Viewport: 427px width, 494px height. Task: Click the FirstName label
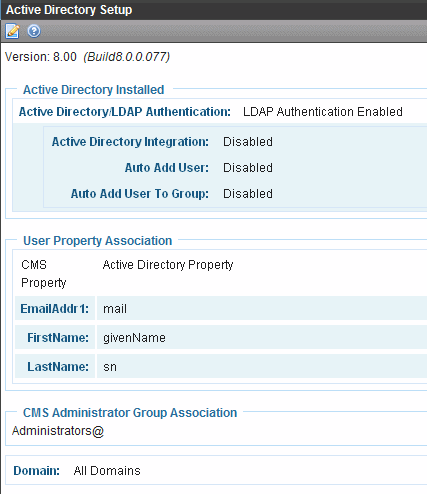58,338
